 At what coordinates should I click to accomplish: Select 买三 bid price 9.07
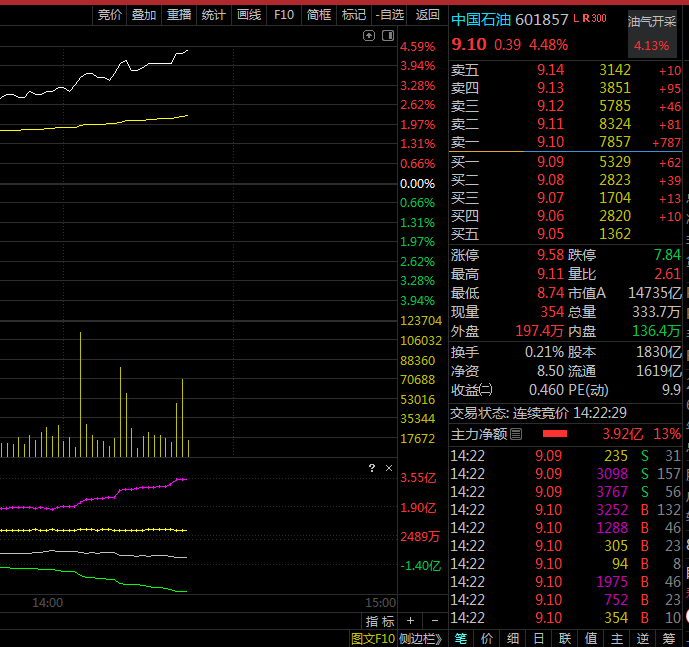[x=551, y=198]
